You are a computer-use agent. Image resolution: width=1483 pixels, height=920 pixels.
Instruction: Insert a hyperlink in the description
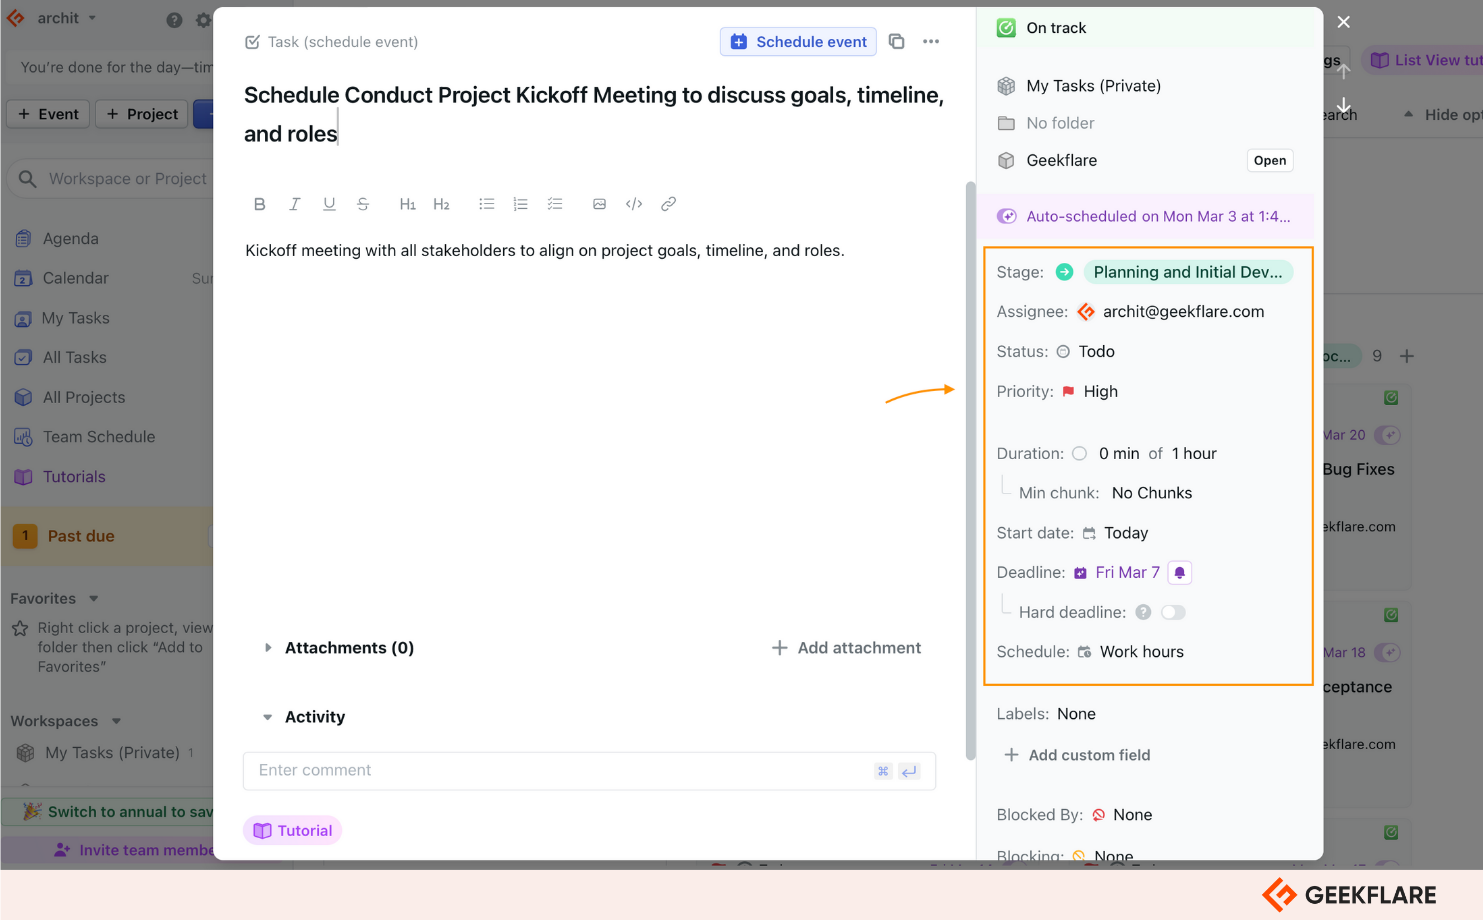click(668, 204)
